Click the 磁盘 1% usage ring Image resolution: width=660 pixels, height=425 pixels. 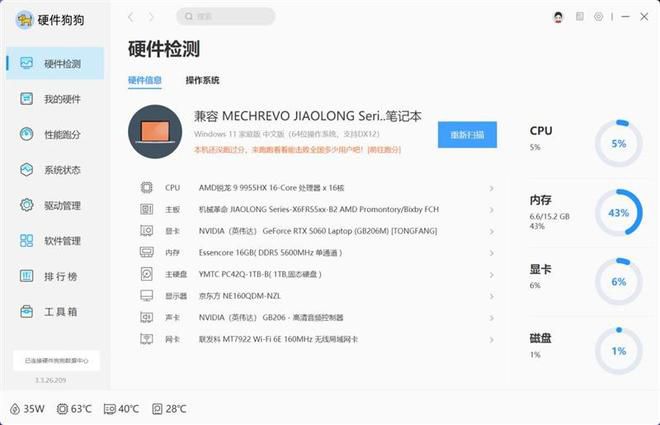(618, 351)
